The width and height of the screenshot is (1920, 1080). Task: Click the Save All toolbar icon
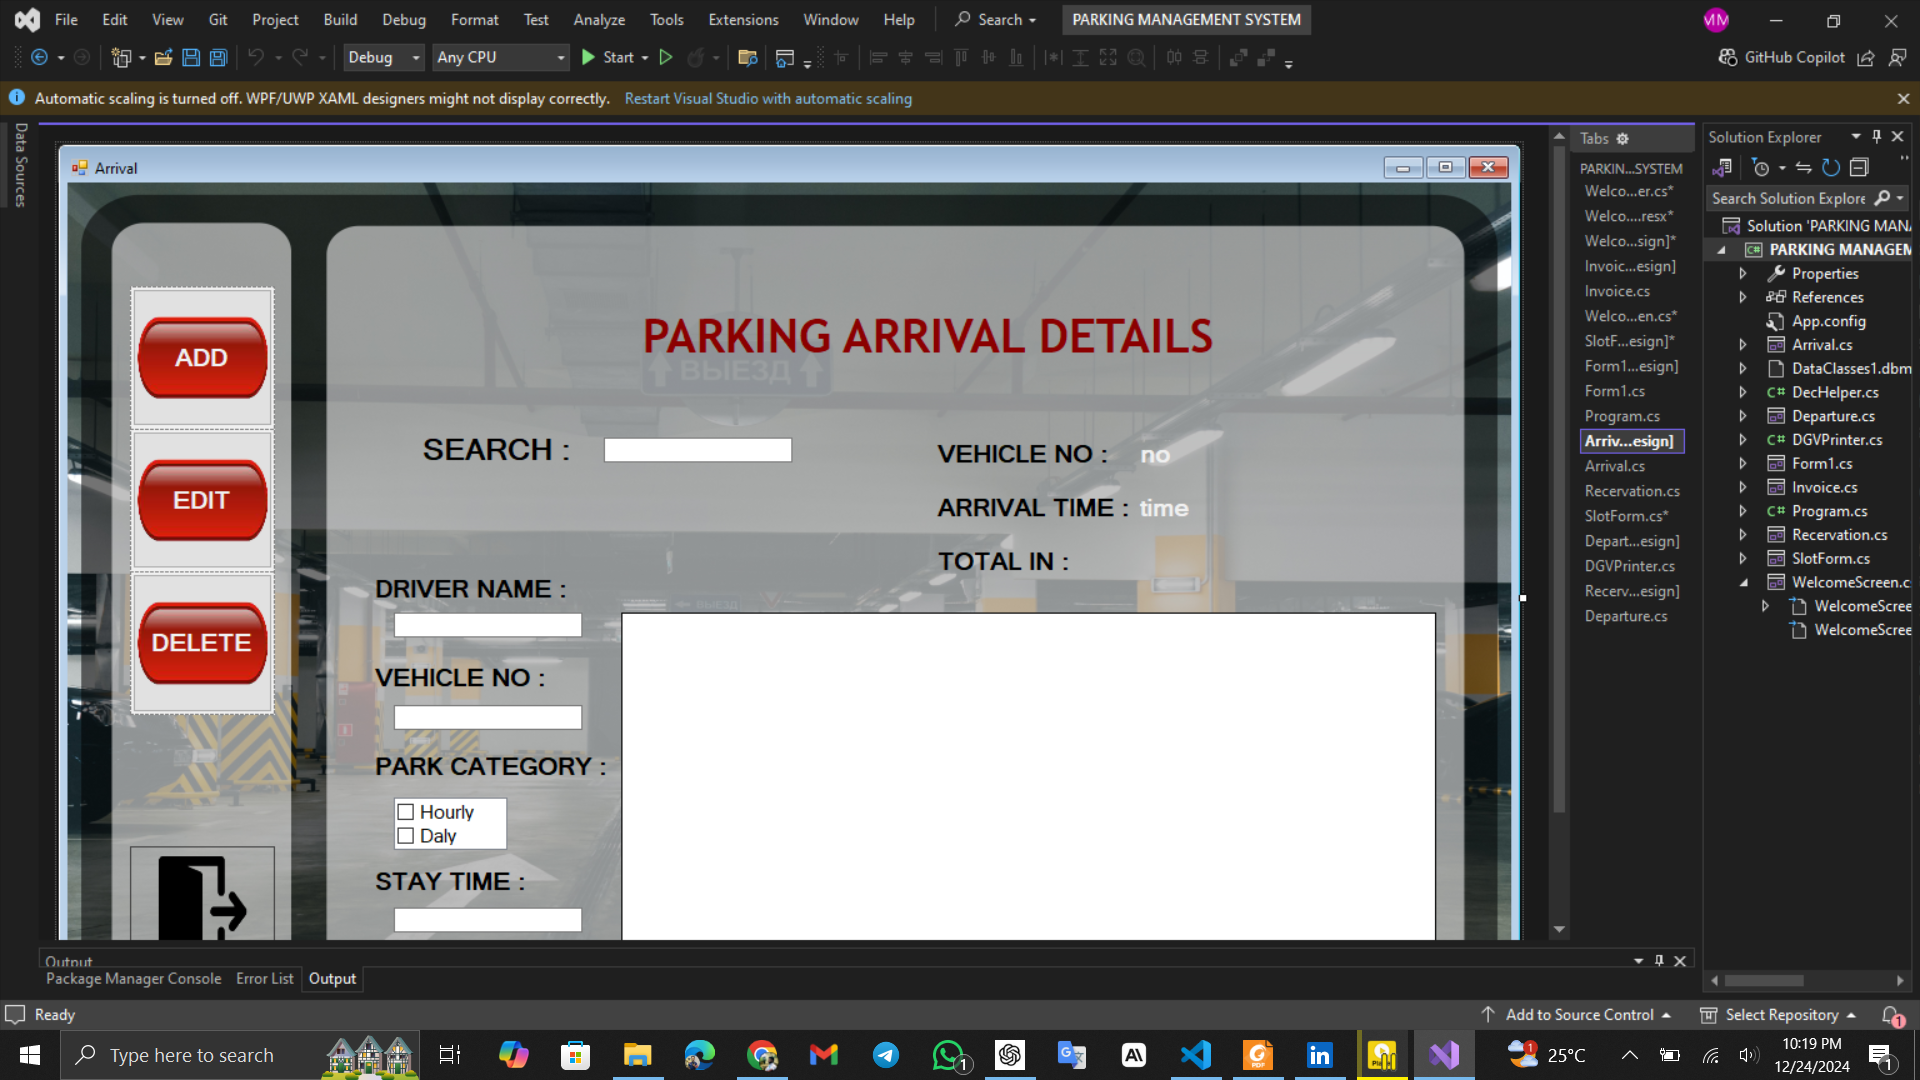(218, 58)
